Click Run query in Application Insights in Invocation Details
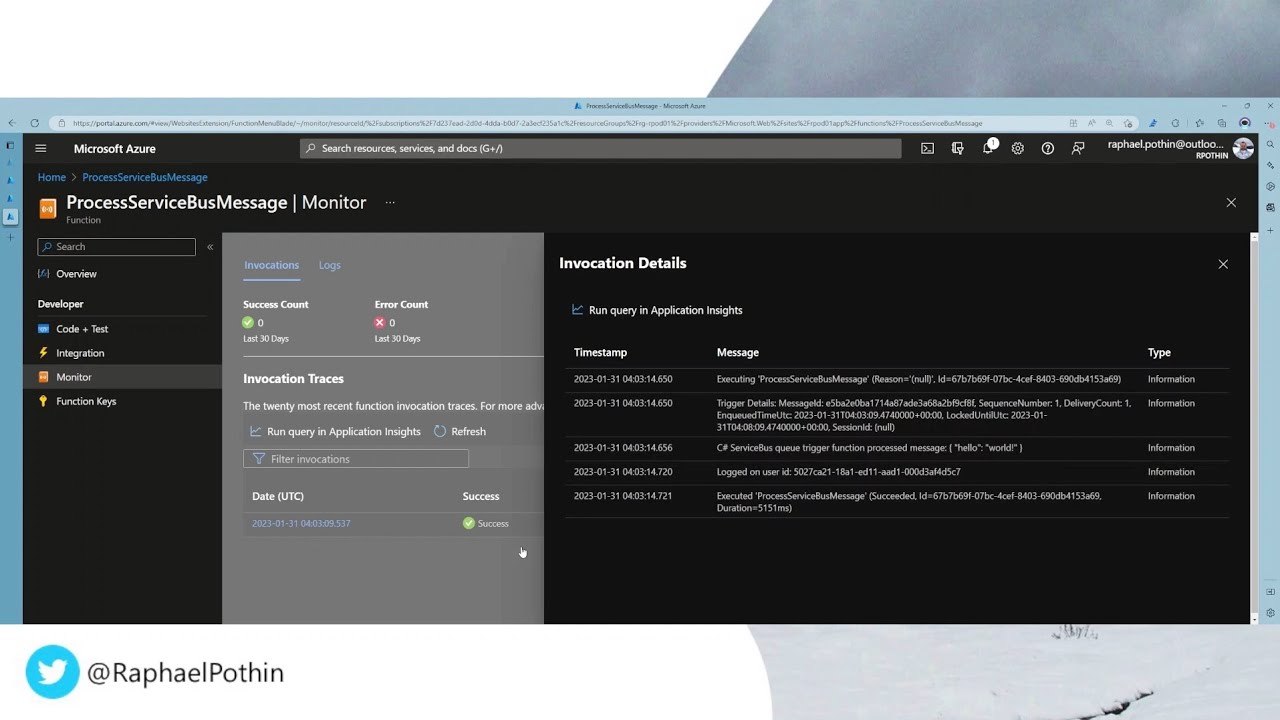This screenshot has height=720, width=1280. [657, 310]
